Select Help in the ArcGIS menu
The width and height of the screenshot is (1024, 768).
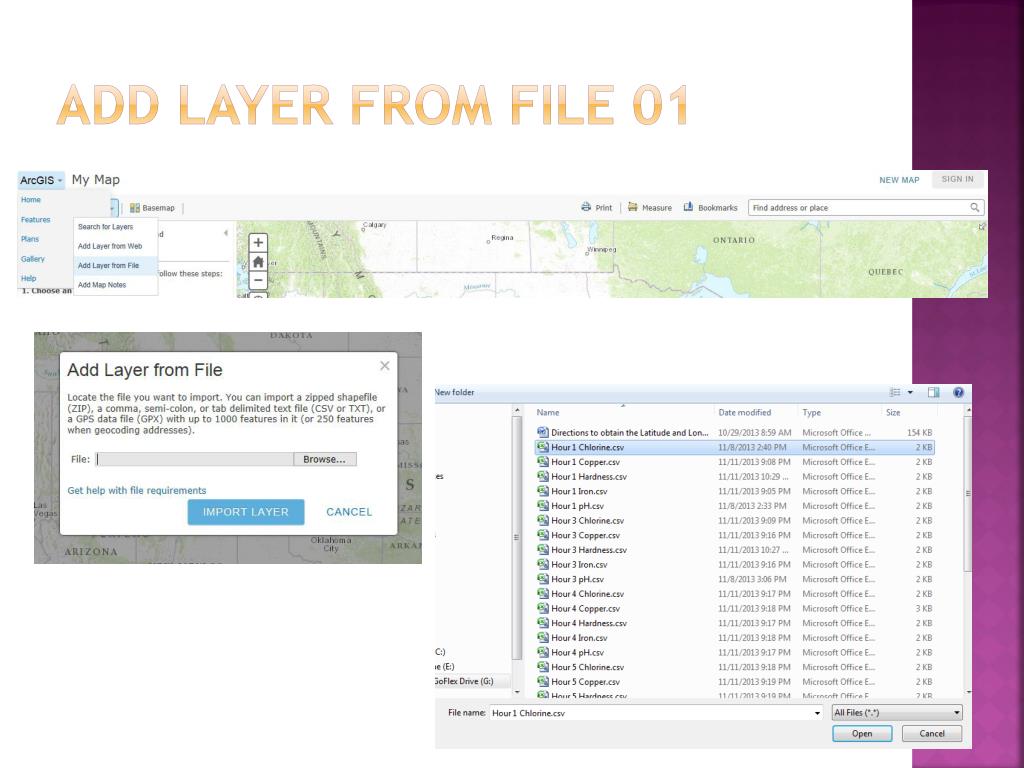(28, 278)
